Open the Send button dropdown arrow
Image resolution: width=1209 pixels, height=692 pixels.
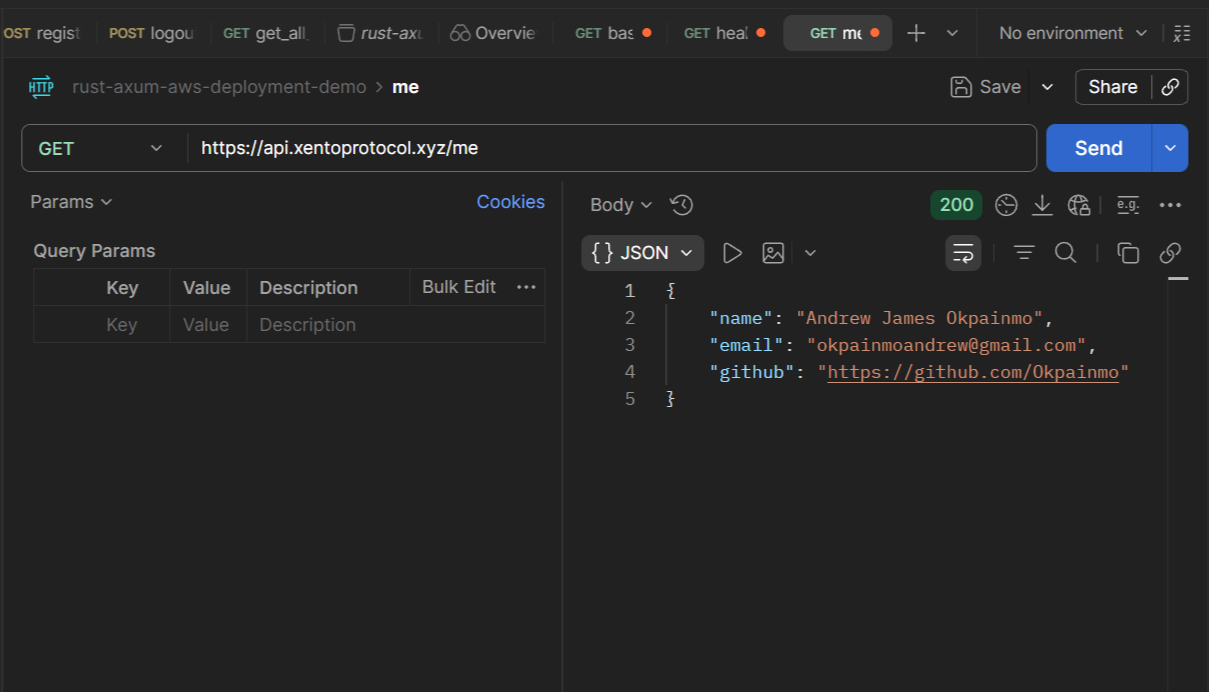[1170, 148]
